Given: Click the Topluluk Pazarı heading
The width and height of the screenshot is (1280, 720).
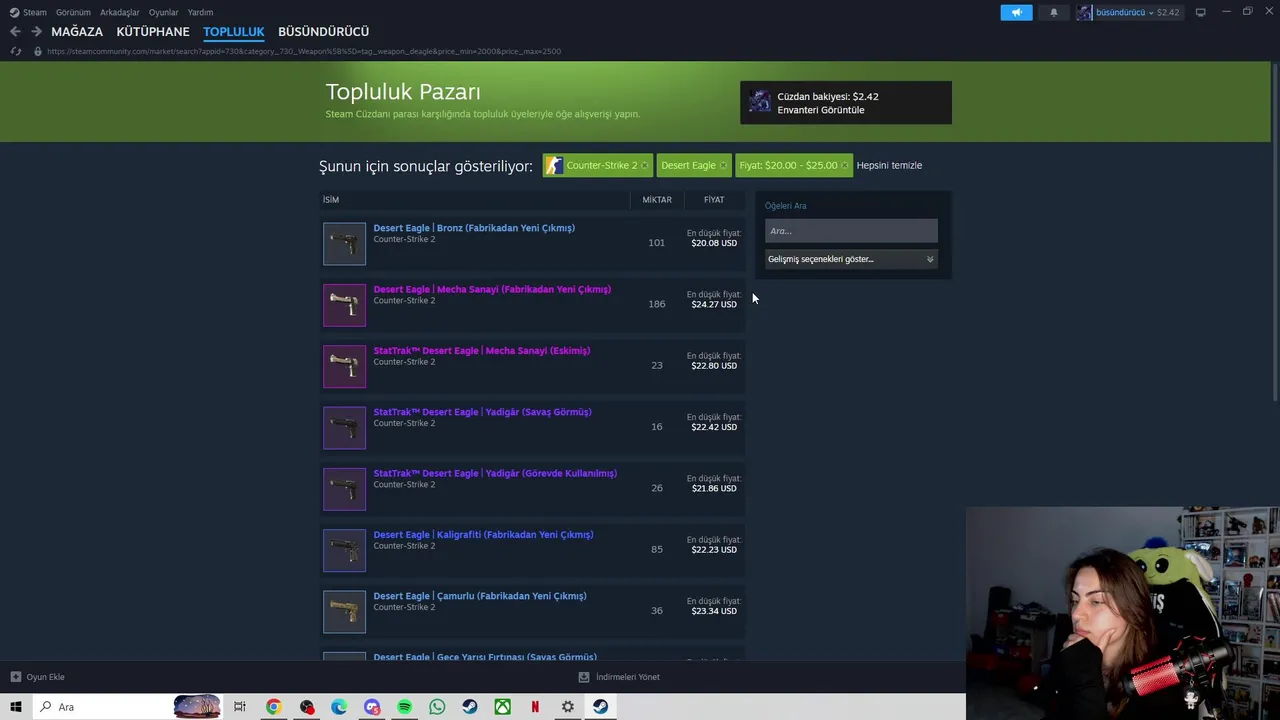Looking at the screenshot, I should tap(403, 92).
